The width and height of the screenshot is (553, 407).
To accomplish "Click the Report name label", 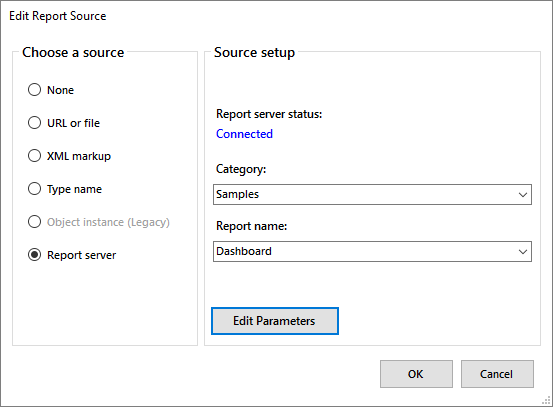I will click(251, 226).
